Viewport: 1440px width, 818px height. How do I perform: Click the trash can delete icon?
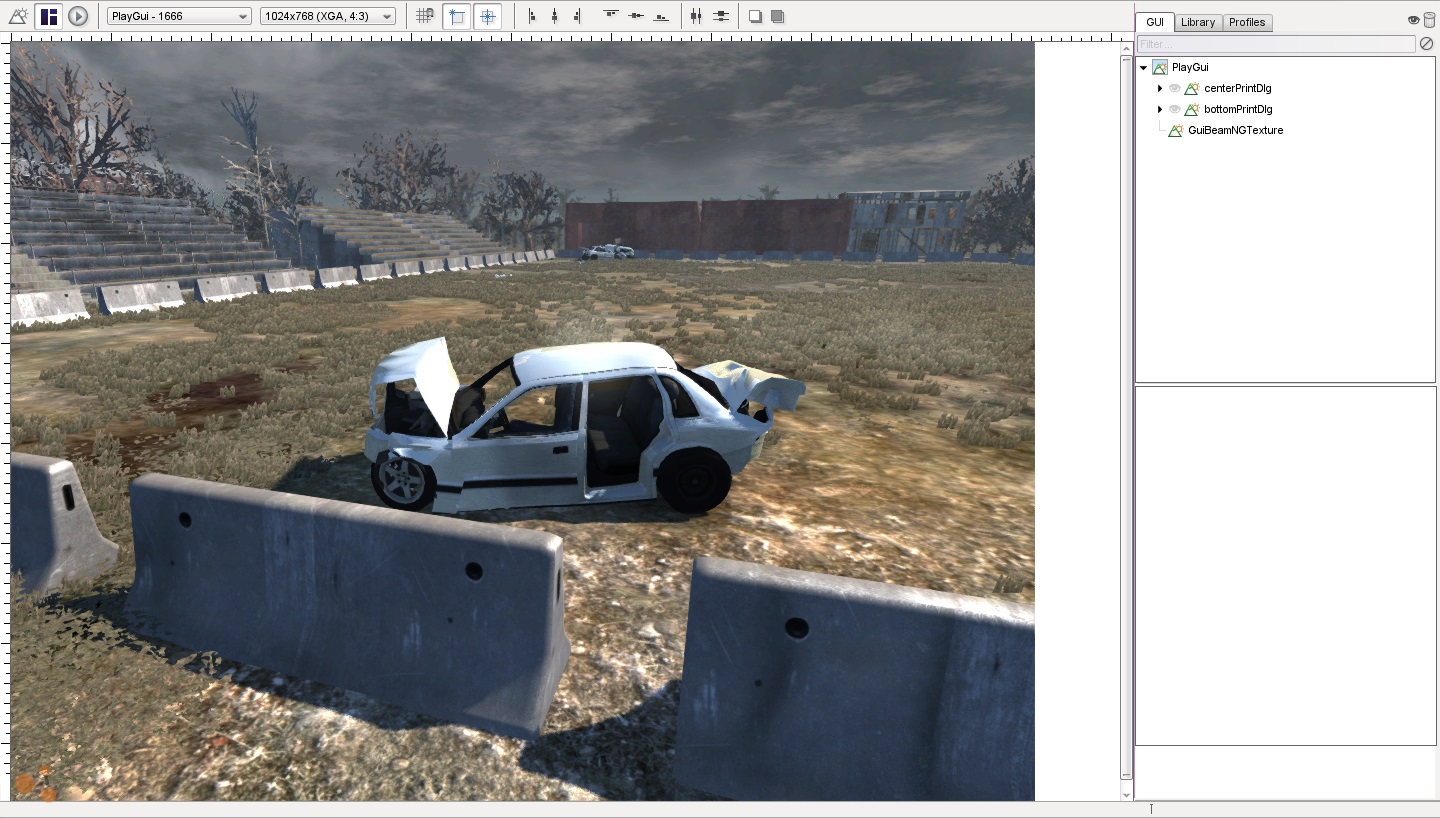pyautogui.click(x=1430, y=20)
